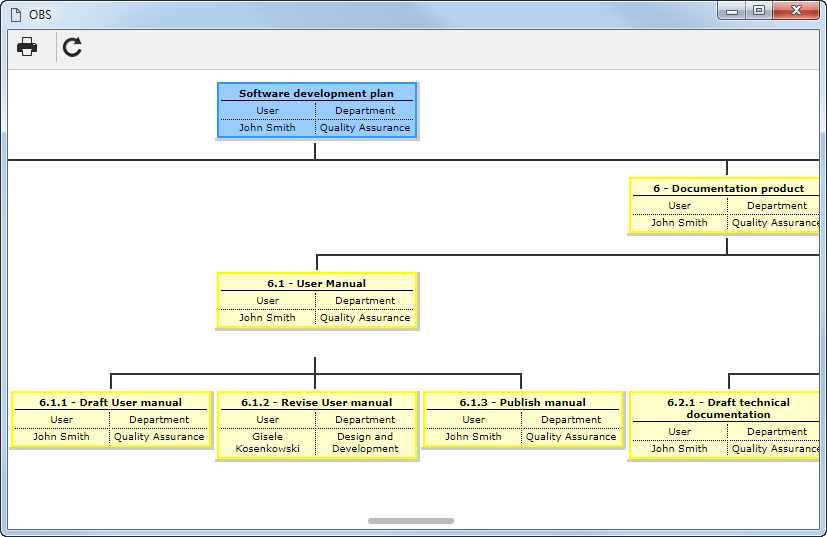Viewport: 827px width, 537px height.
Task: Refresh the OBS diagram
Action: [x=72, y=47]
